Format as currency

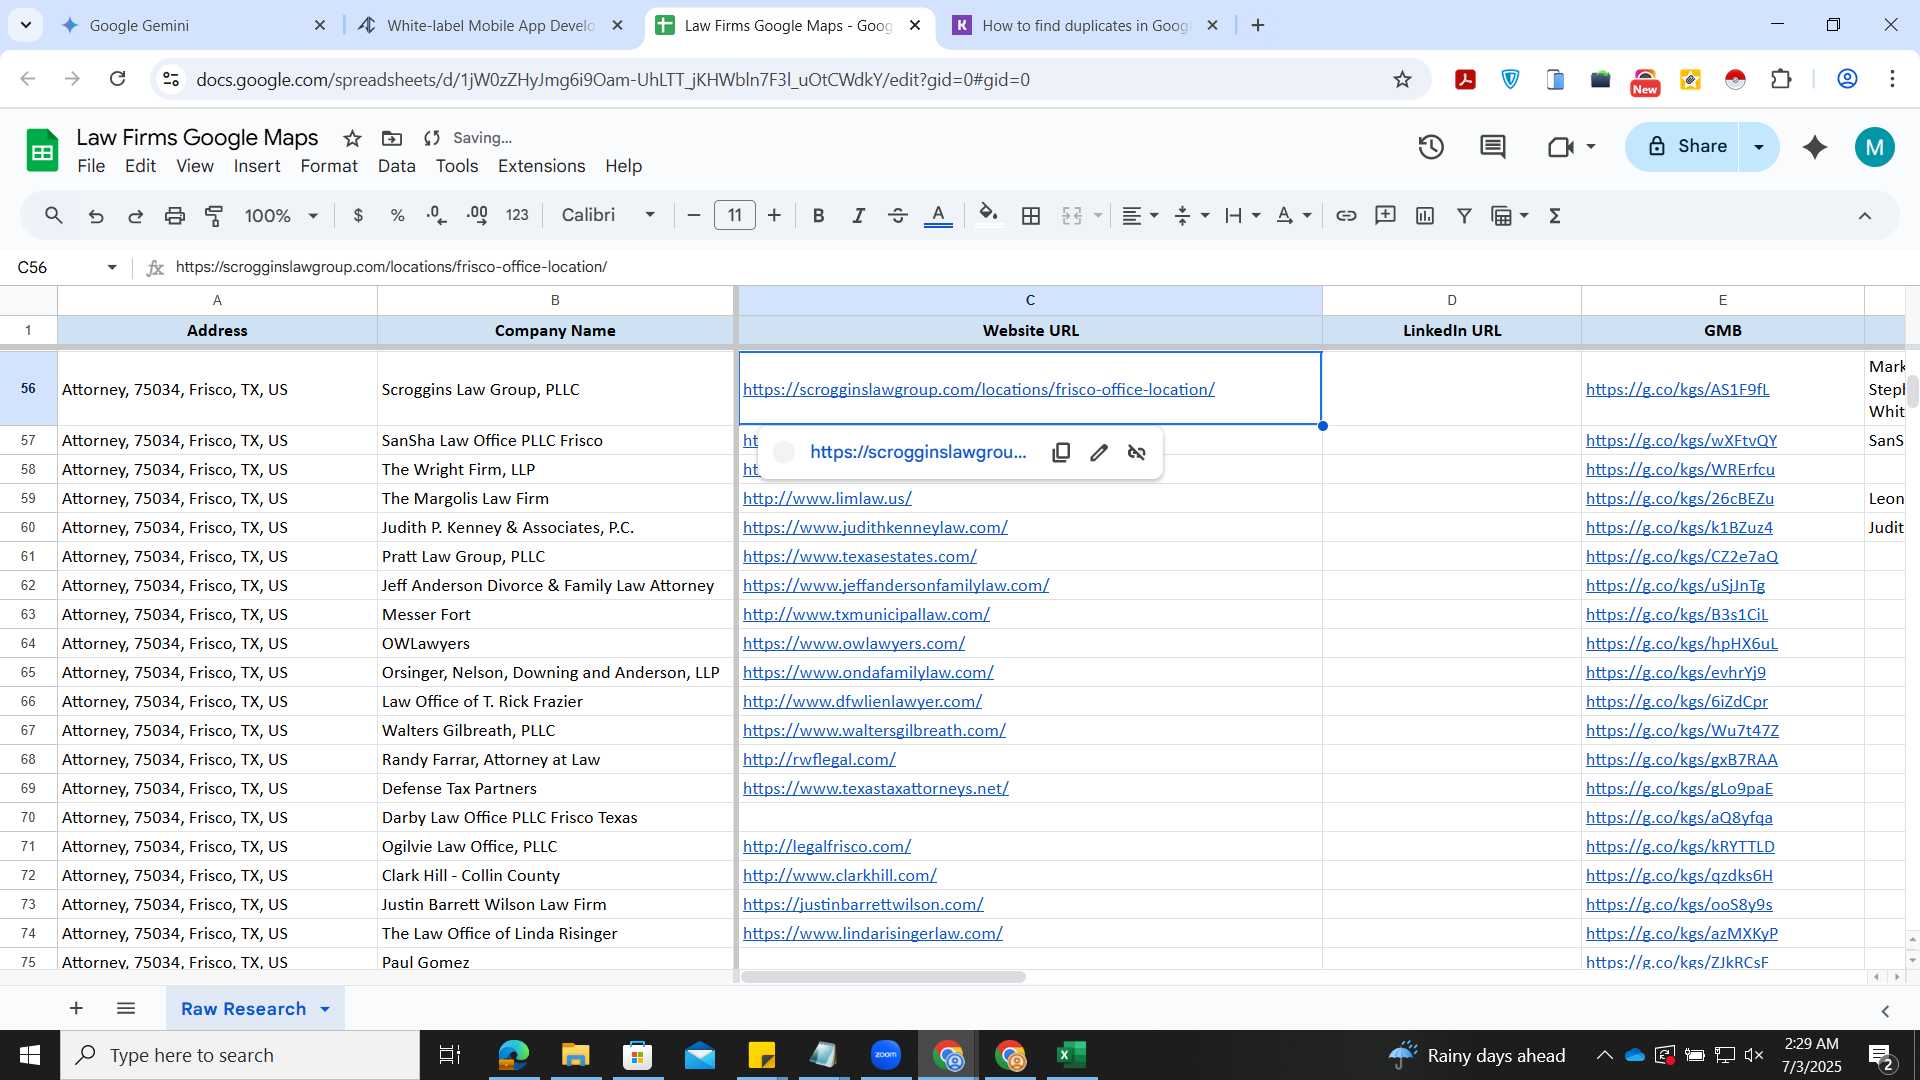[358, 215]
